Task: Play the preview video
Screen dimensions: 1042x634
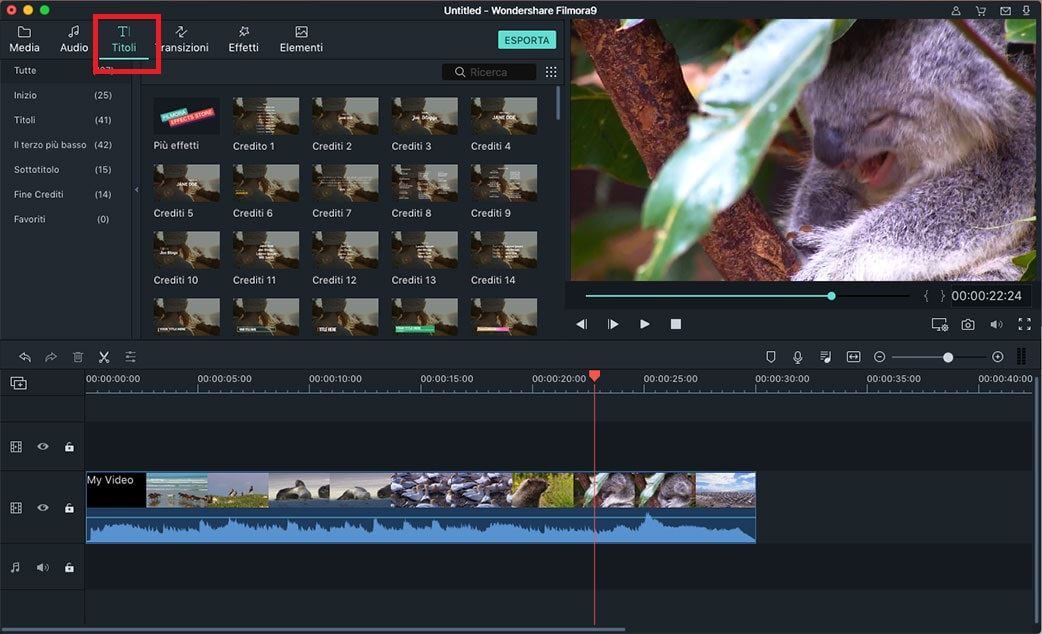Action: pos(644,324)
